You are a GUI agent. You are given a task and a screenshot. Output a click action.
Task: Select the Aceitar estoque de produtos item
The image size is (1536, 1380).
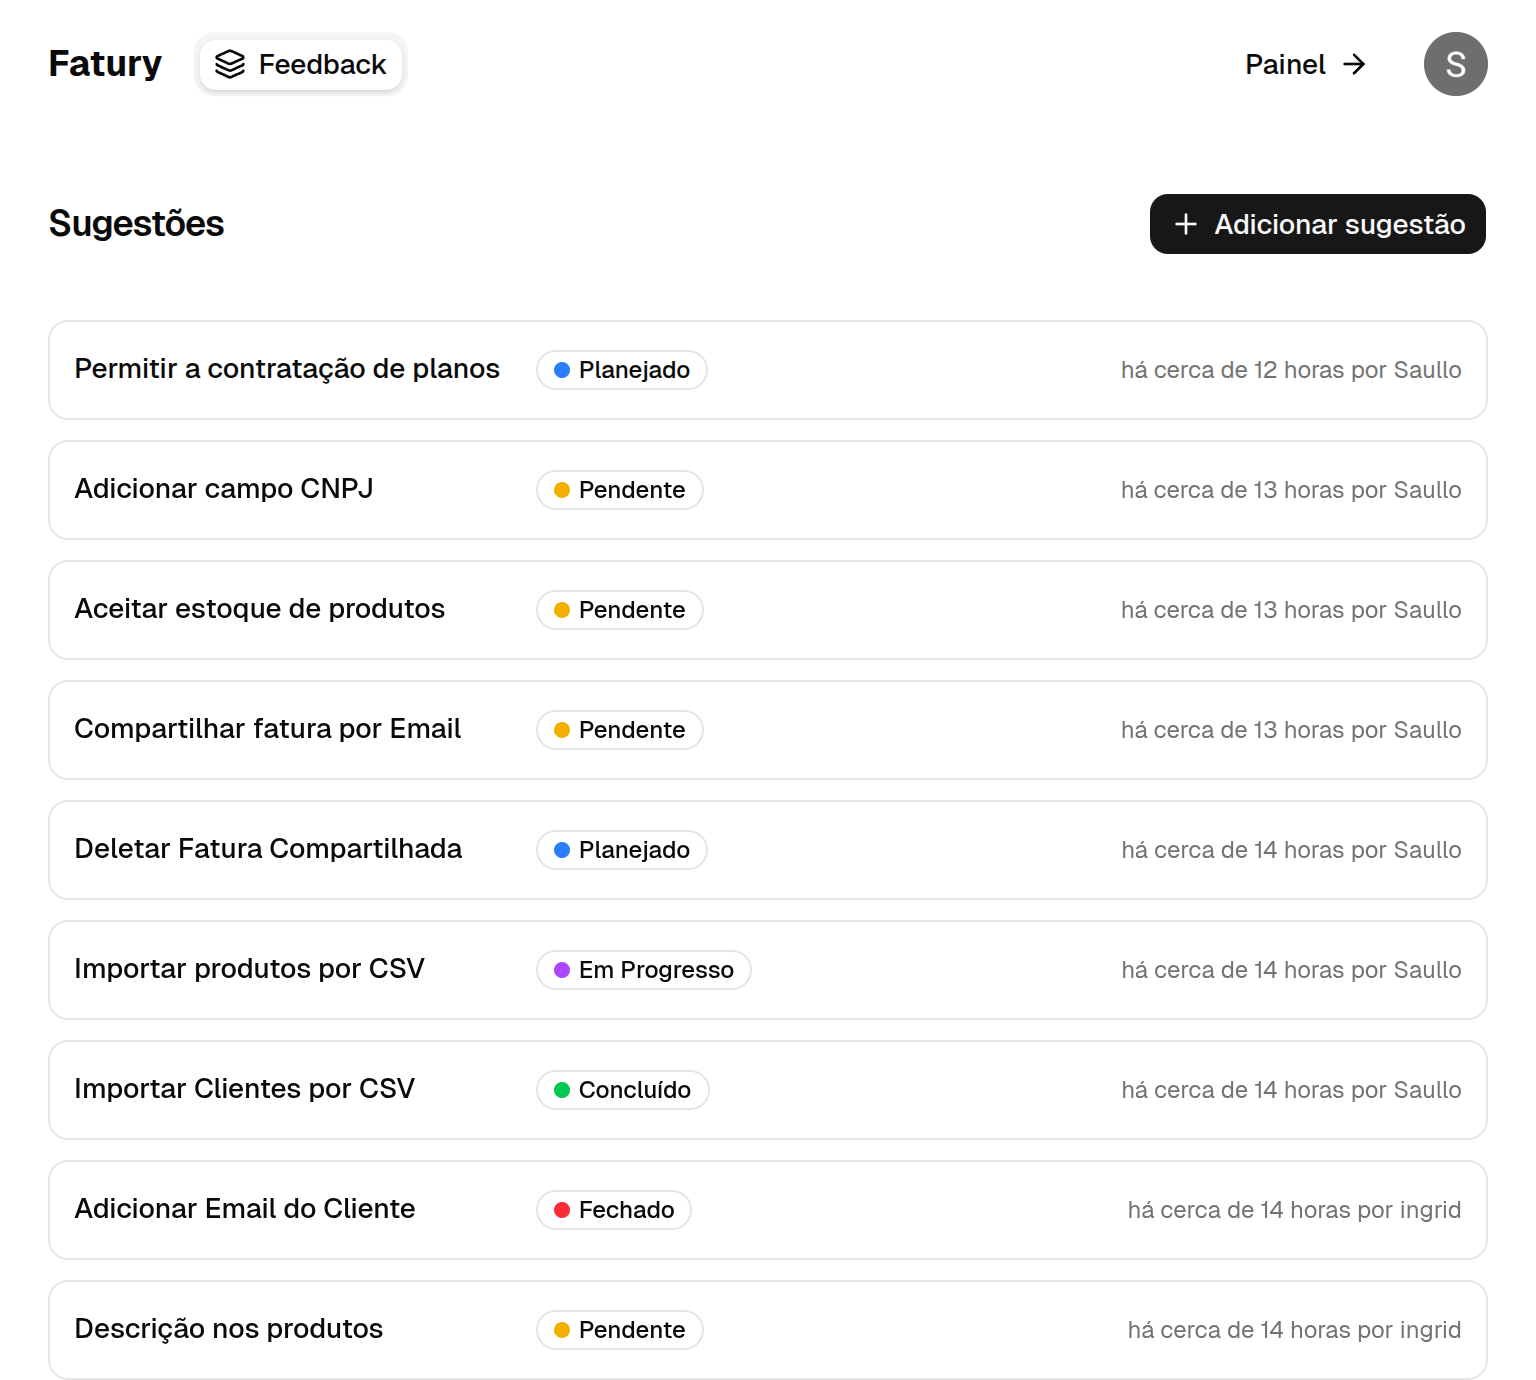coord(260,609)
